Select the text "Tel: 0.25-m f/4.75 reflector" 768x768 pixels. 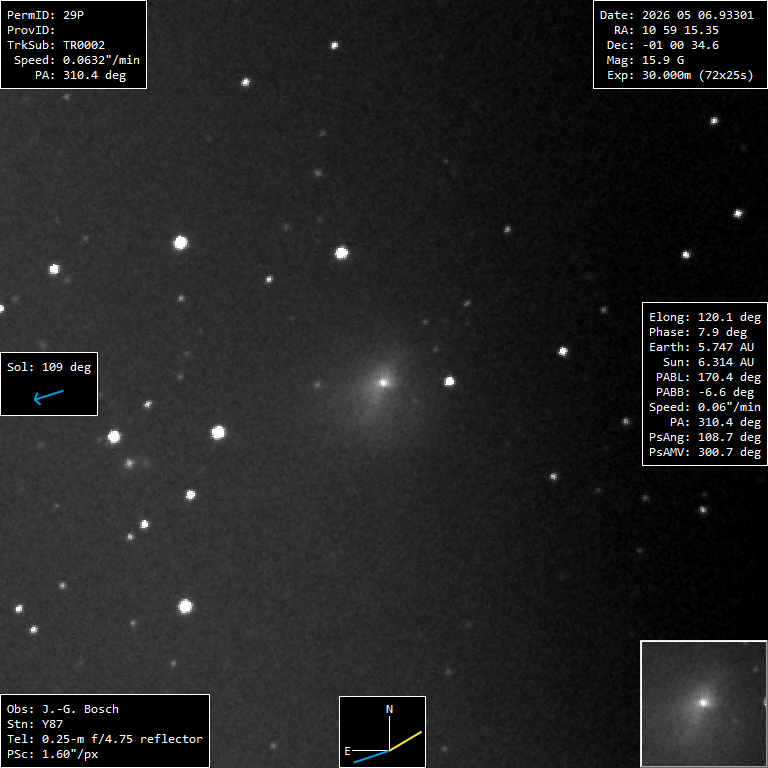105,739
